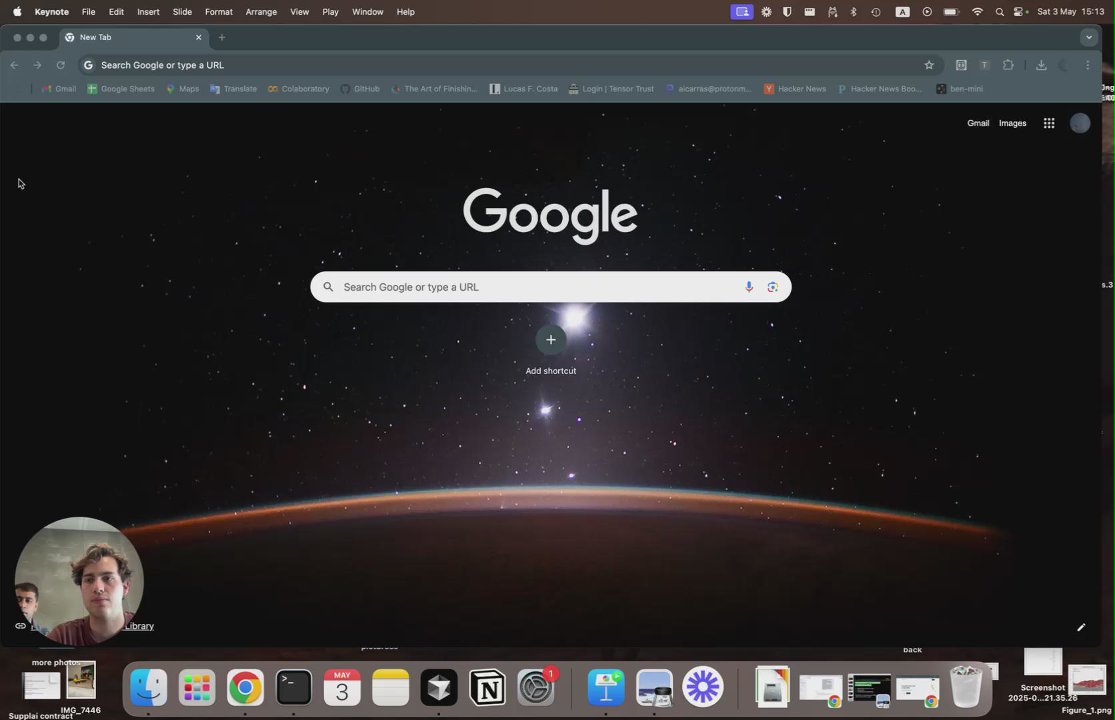The height and width of the screenshot is (720, 1115).
Task: Open Notes from the Dock
Action: (x=390, y=687)
